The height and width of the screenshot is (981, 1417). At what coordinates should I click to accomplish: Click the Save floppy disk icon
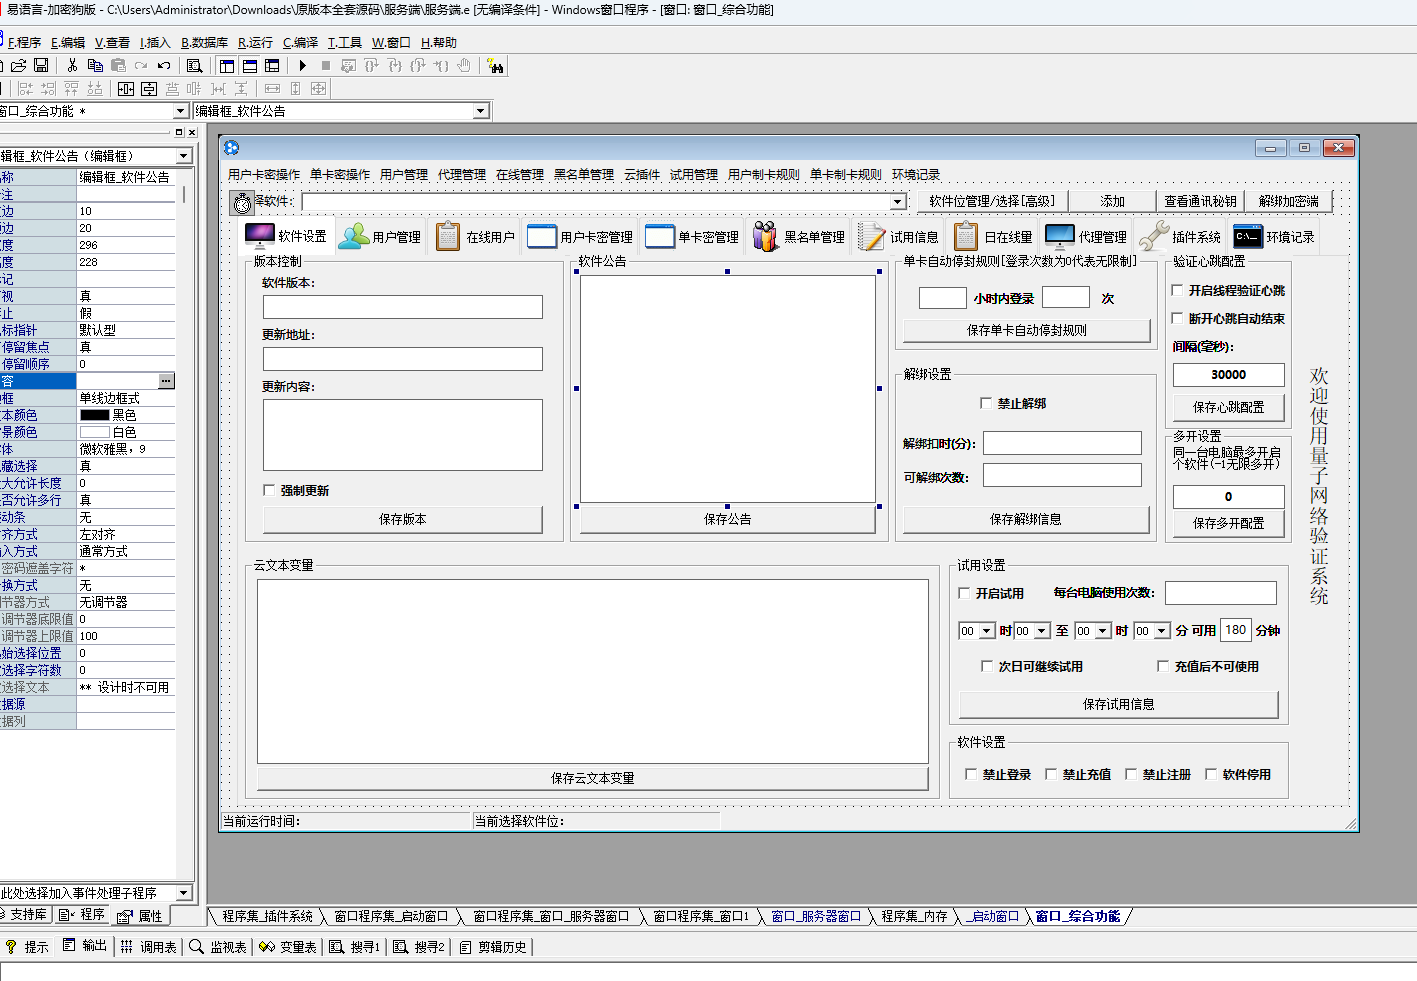click(x=41, y=66)
